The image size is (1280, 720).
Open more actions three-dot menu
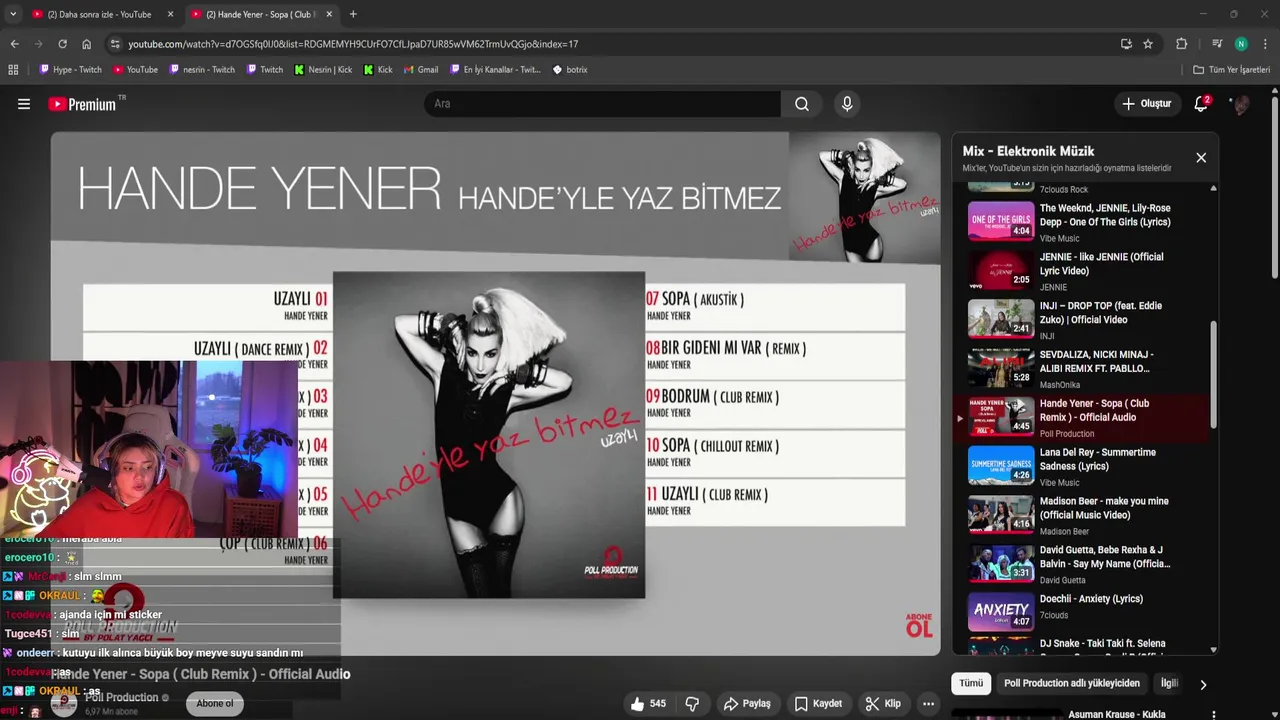[x=929, y=704]
